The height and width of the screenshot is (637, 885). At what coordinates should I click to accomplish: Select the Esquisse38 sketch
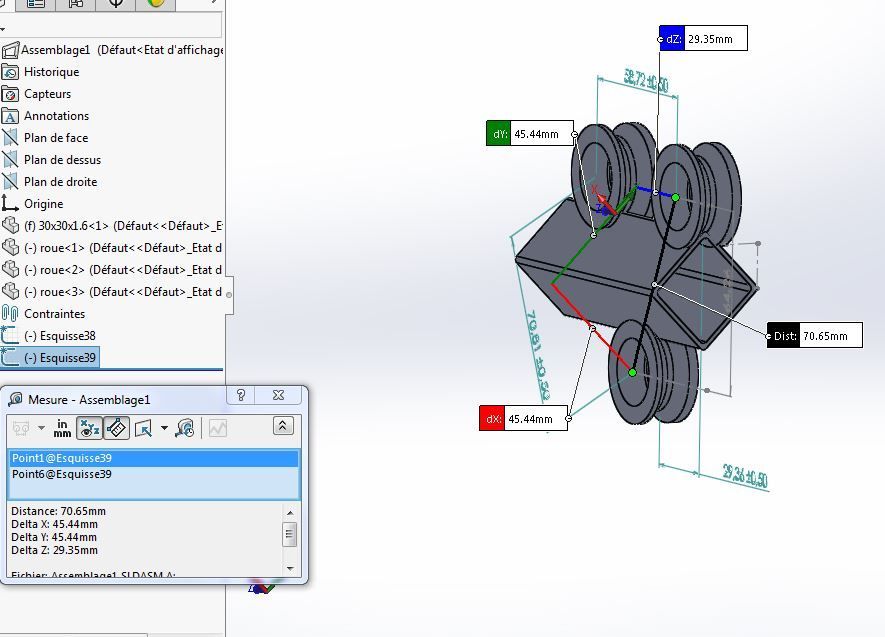(60, 336)
